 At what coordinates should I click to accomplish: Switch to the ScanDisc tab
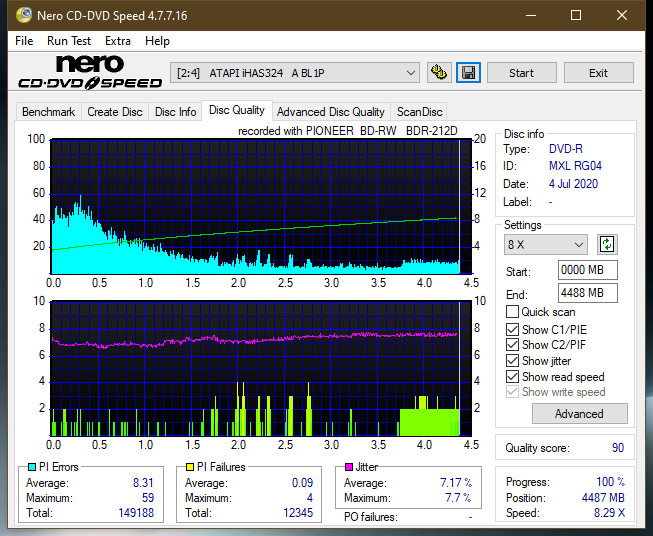[x=419, y=112]
